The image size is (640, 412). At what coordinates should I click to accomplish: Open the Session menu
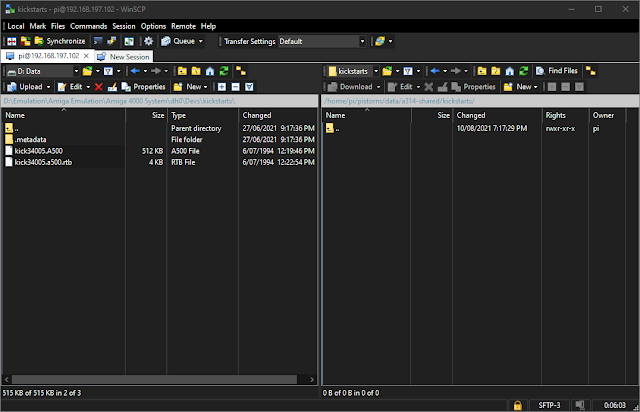(124, 27)
